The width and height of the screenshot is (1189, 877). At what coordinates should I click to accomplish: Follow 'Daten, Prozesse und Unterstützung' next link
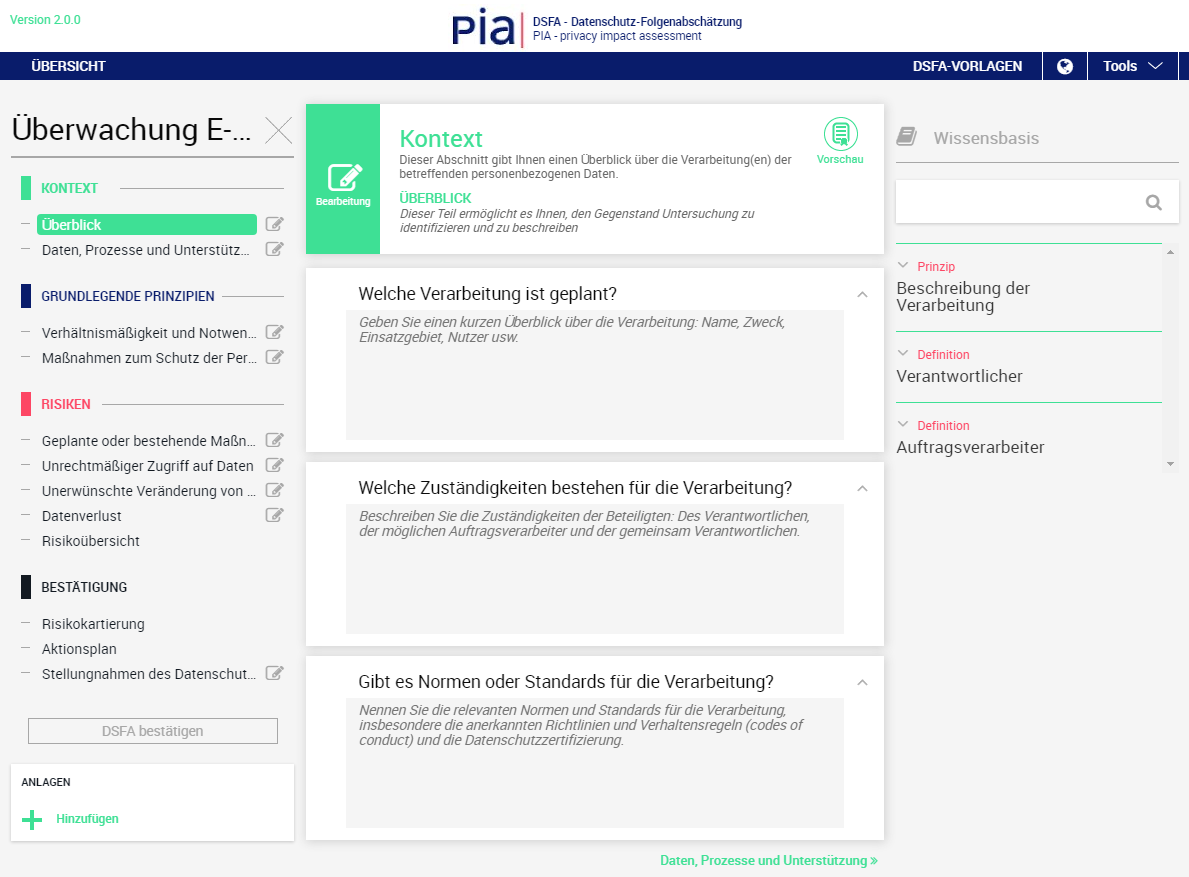pyautogui.click(x=768, y=860)
